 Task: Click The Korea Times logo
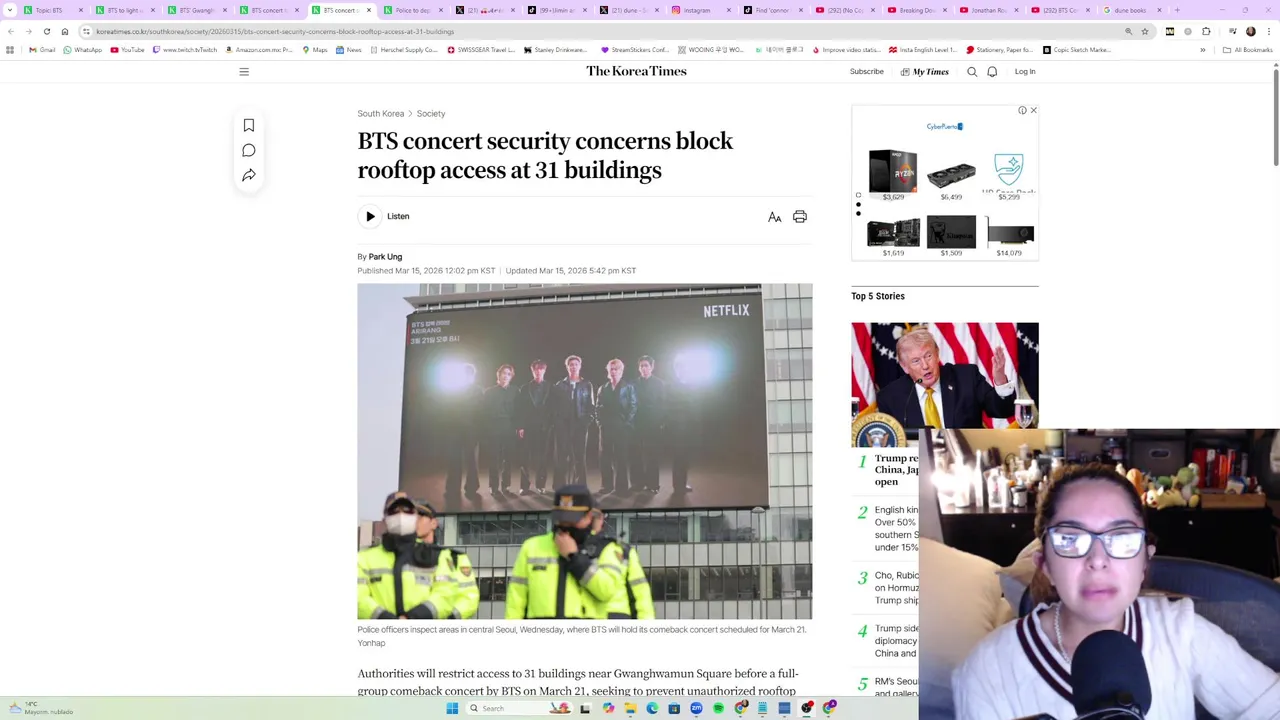(636, 71)
